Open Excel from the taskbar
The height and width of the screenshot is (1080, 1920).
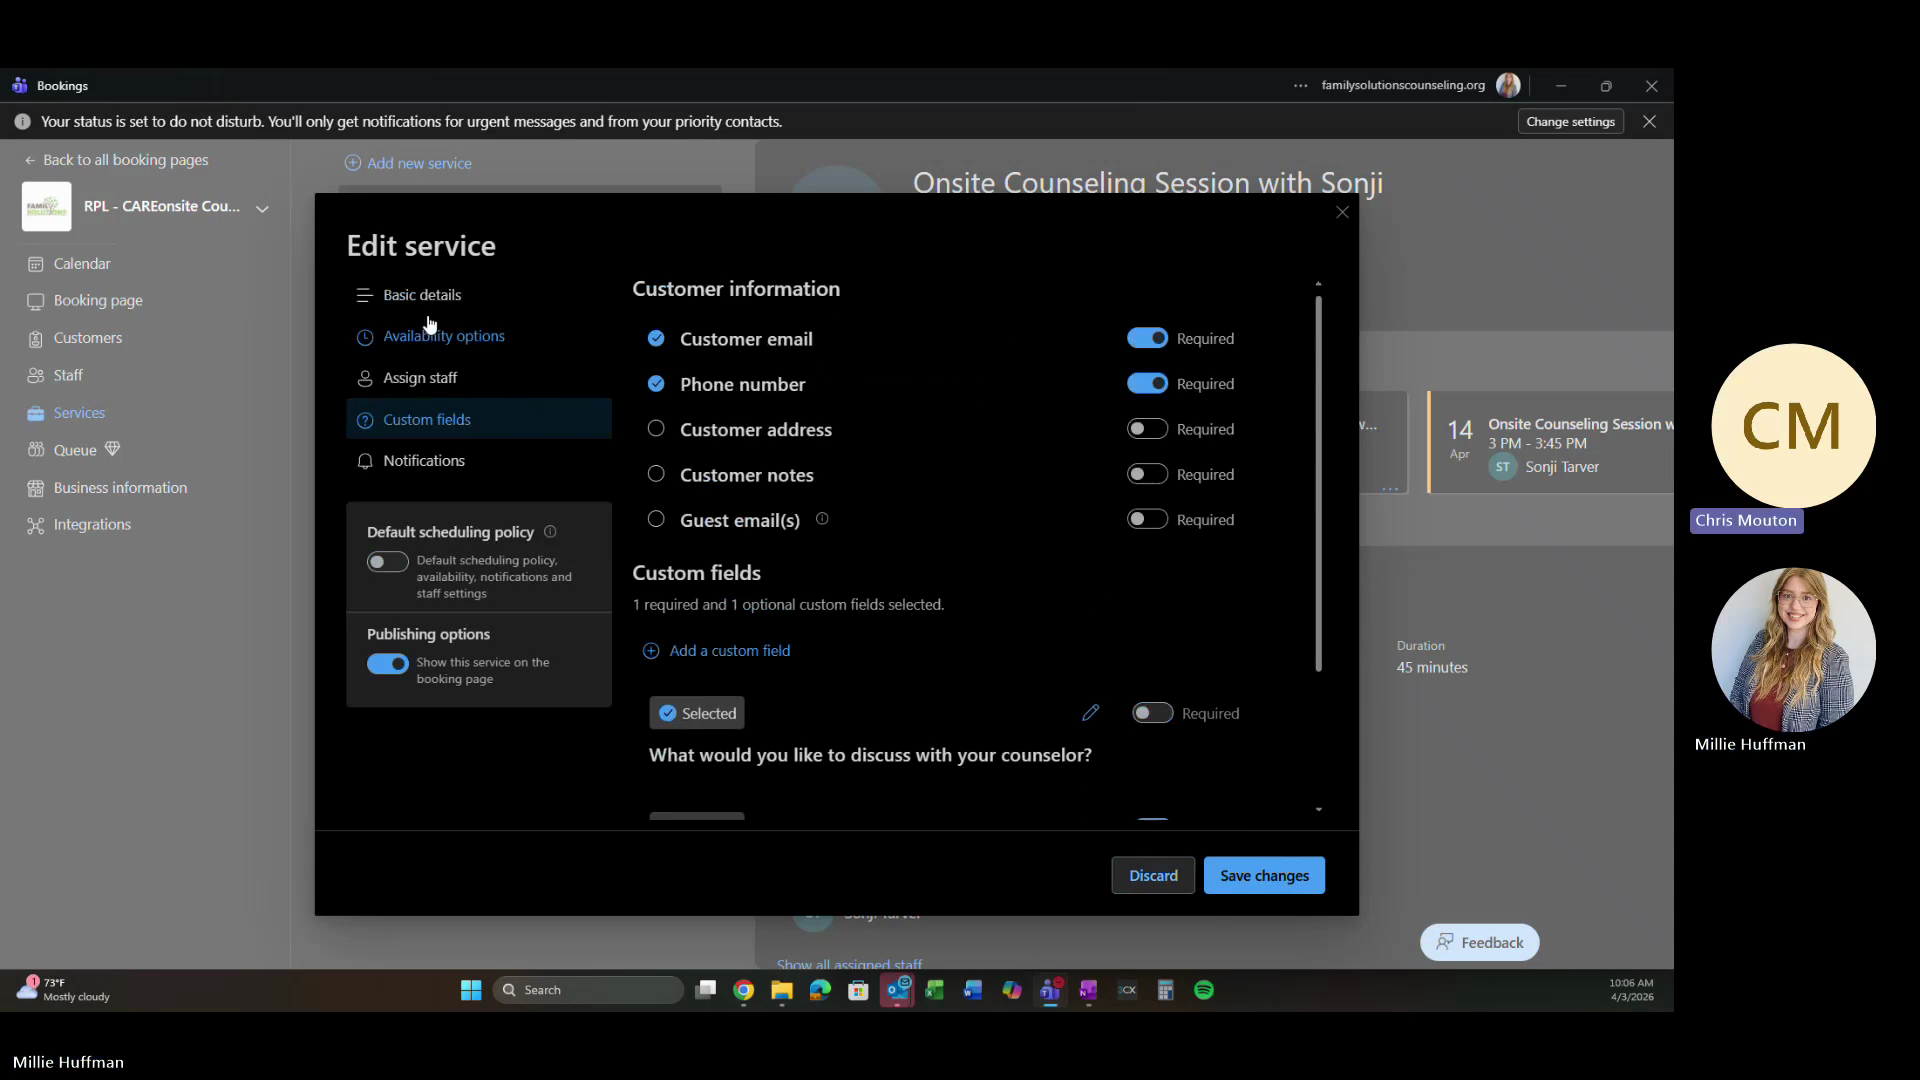tap(935, 990)
